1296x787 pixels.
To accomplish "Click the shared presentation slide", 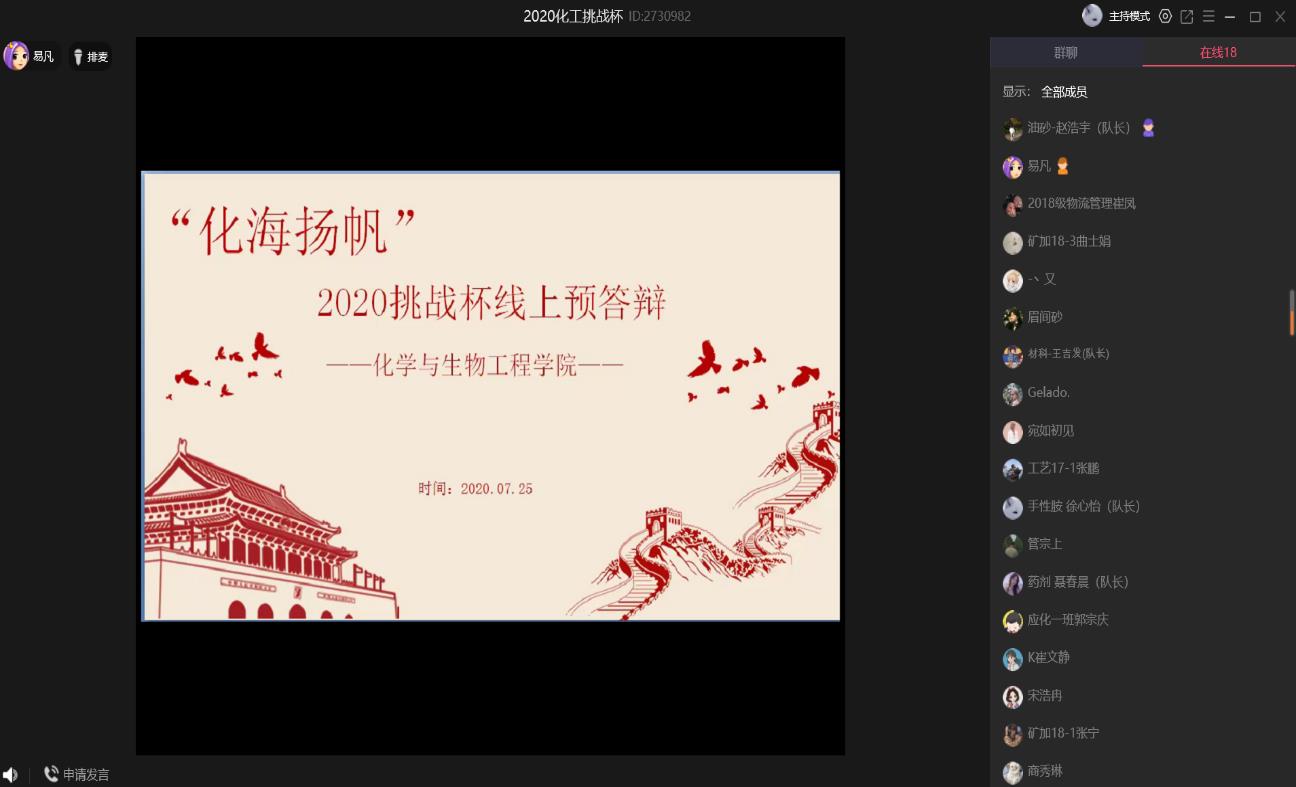I will pyautogui.click(x=490, y=396).
